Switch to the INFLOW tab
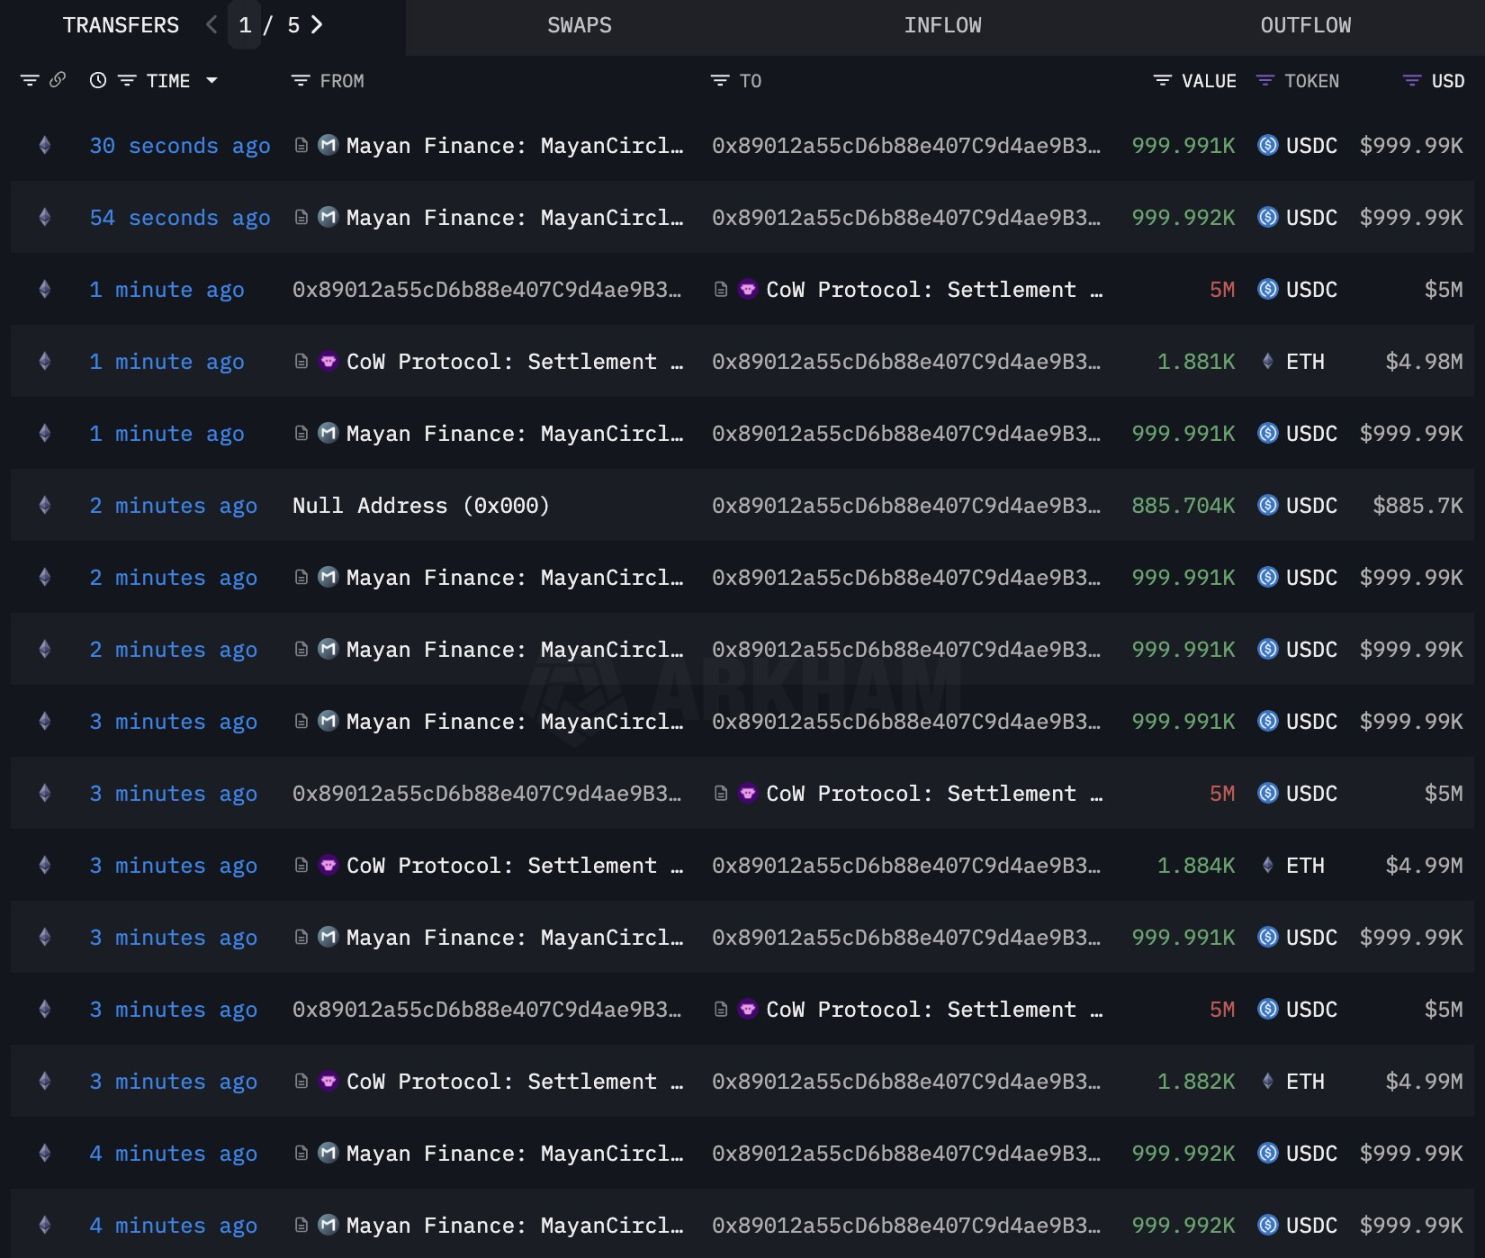The width and height of the screenshot is (1485, 1258). tap(942, 26)
